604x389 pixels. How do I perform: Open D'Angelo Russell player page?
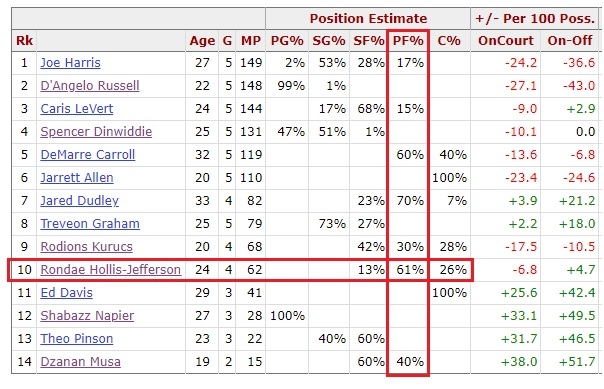click(x=90, y=86)
